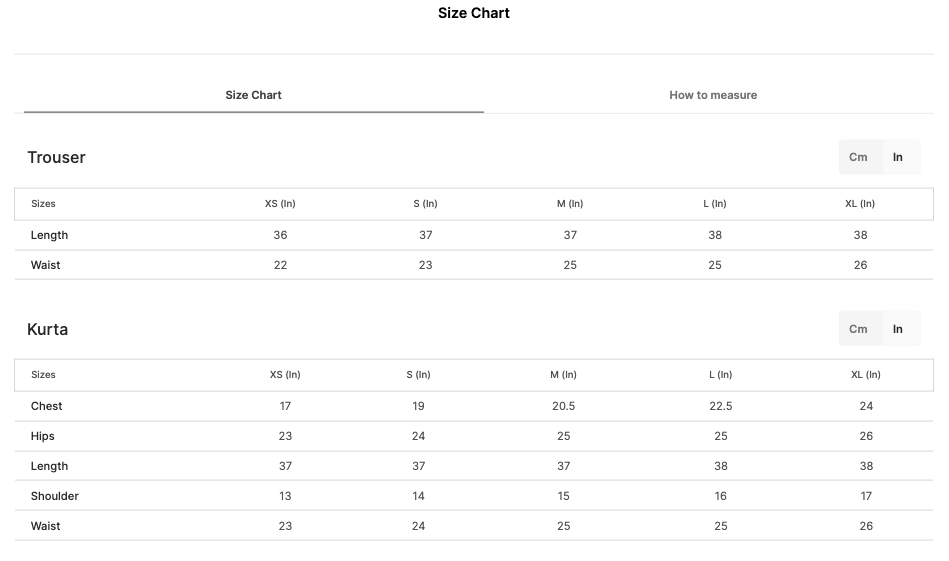The image size is (949, 561).
Task: Switch Kurta measurements to Cm
Action: pos(858,329)
